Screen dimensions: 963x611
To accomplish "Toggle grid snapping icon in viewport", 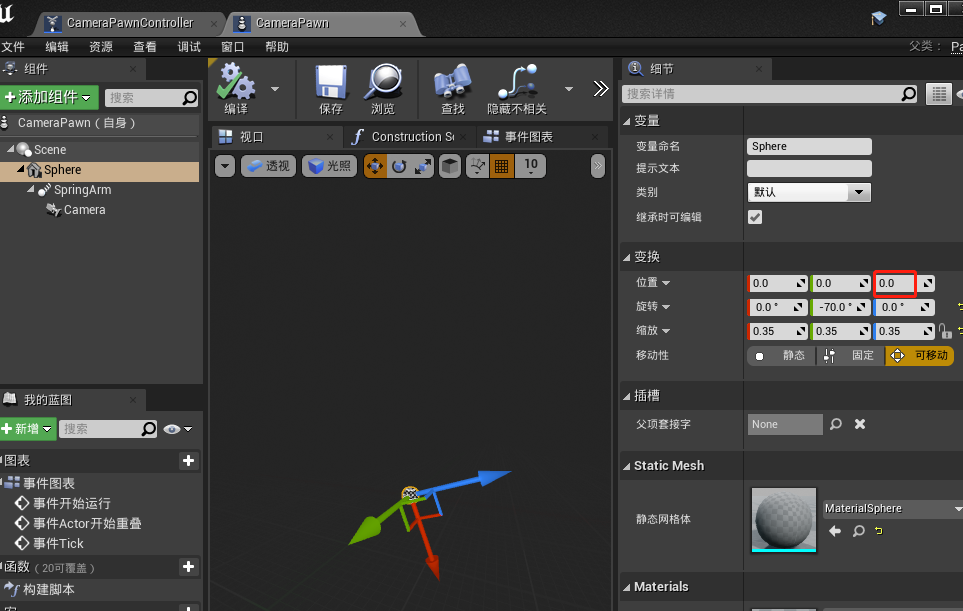I will pyautogui.click(x=501, y=166).
